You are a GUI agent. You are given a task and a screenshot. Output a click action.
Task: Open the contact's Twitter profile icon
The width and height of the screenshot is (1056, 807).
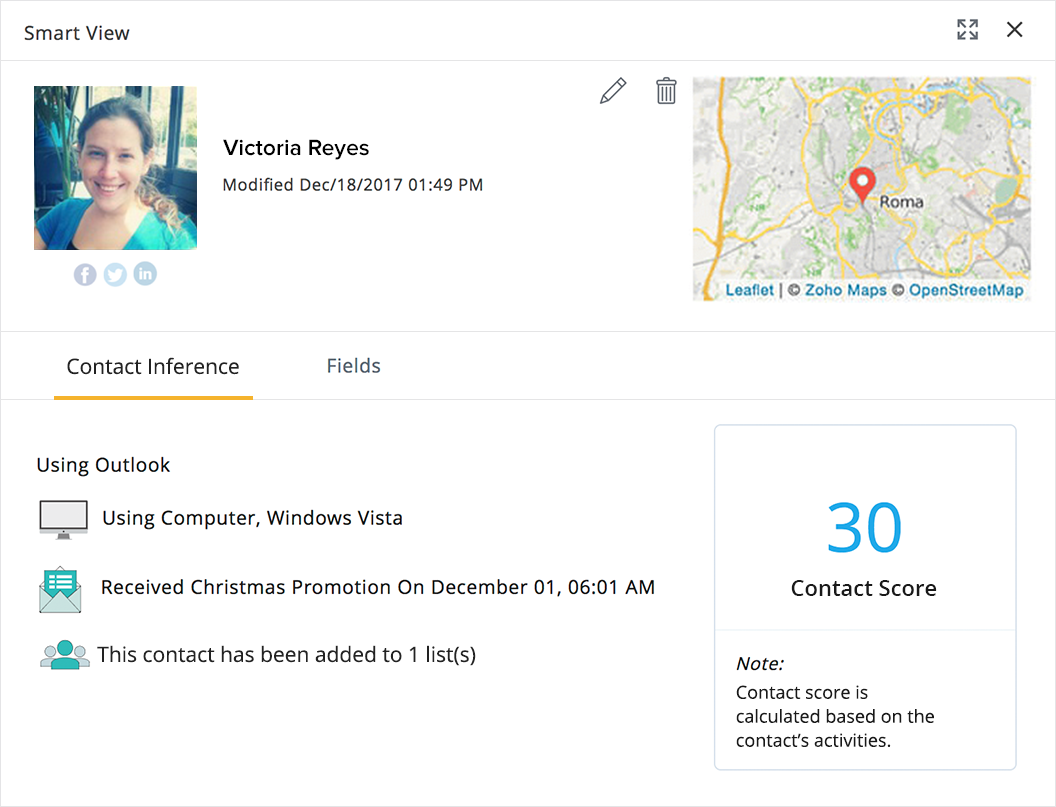115,274
